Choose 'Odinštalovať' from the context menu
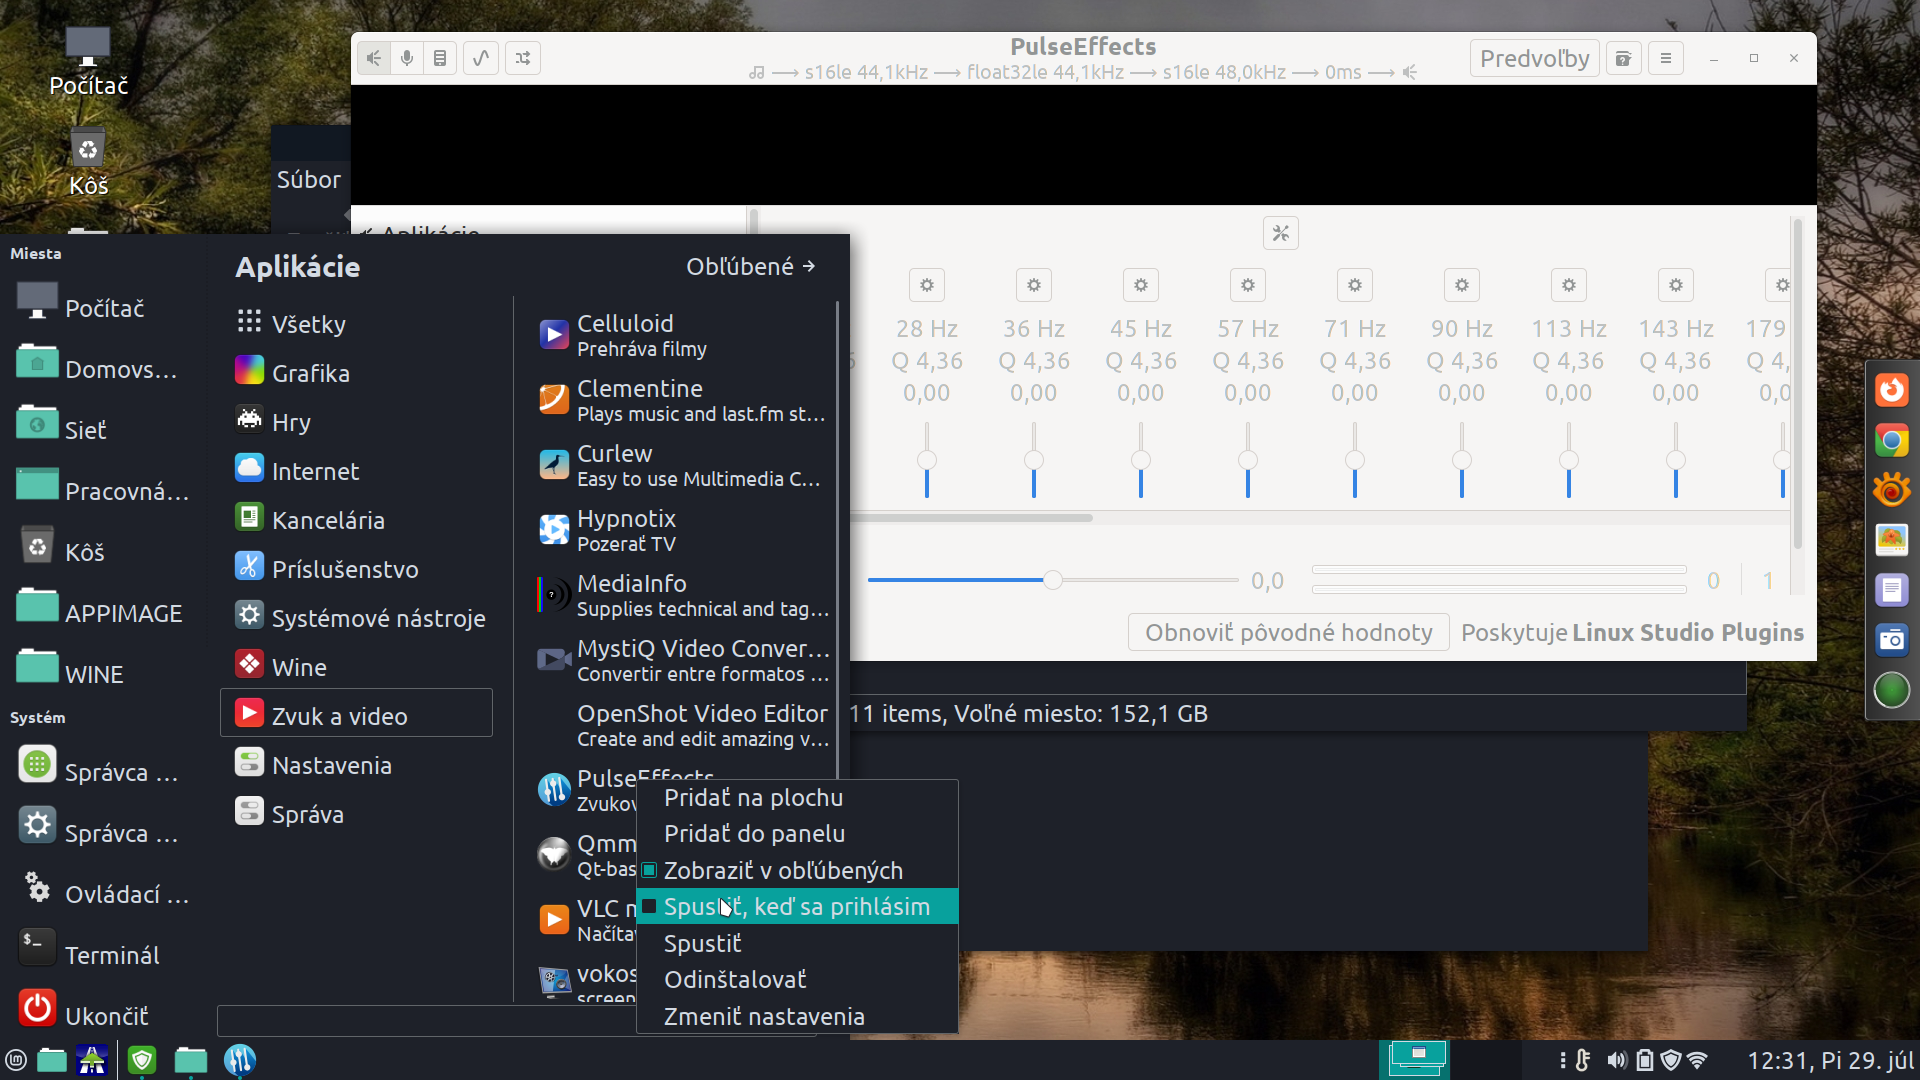1920x1080 pixels. (735, 980)
